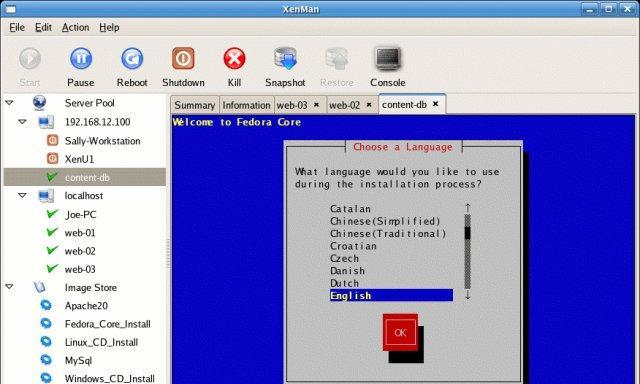This screenshot has width=640, height=384.
Task: Select web-03 in the localhost tree
Action: point(80,269)
